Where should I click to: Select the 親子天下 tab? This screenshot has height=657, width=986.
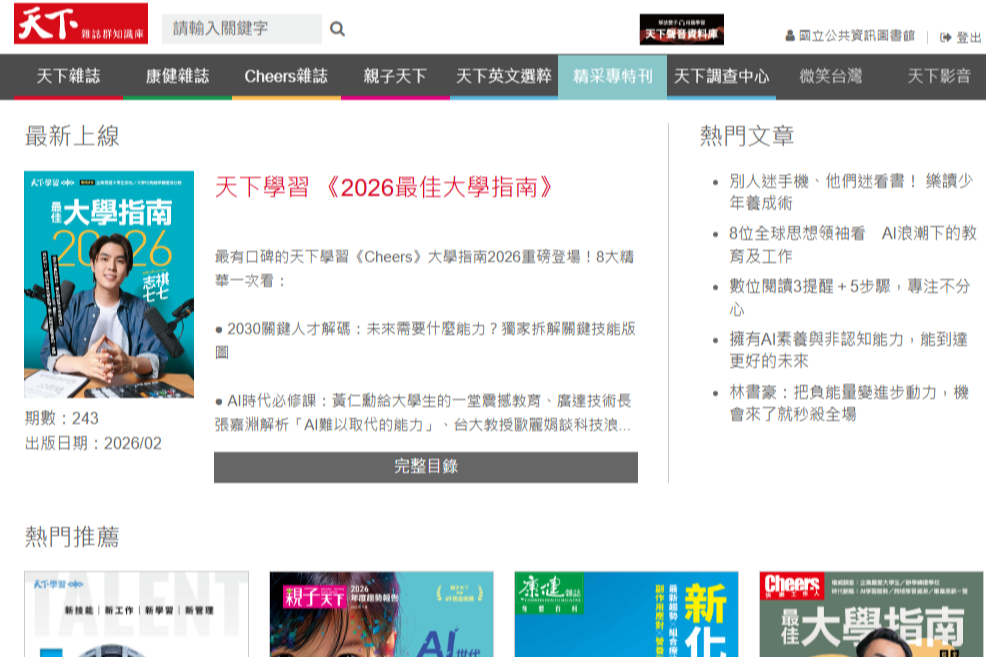pos(395,77)
